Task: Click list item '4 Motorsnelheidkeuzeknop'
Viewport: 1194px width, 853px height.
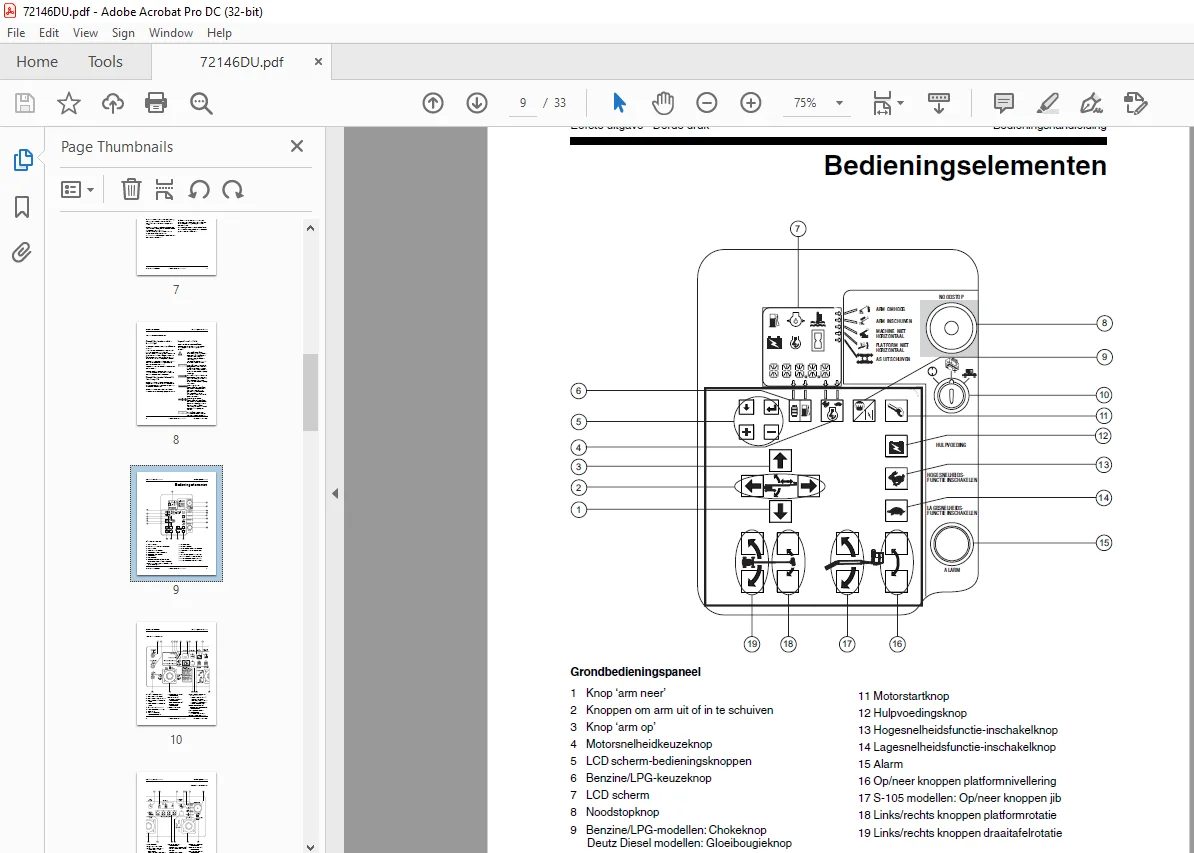Action: 641,744
